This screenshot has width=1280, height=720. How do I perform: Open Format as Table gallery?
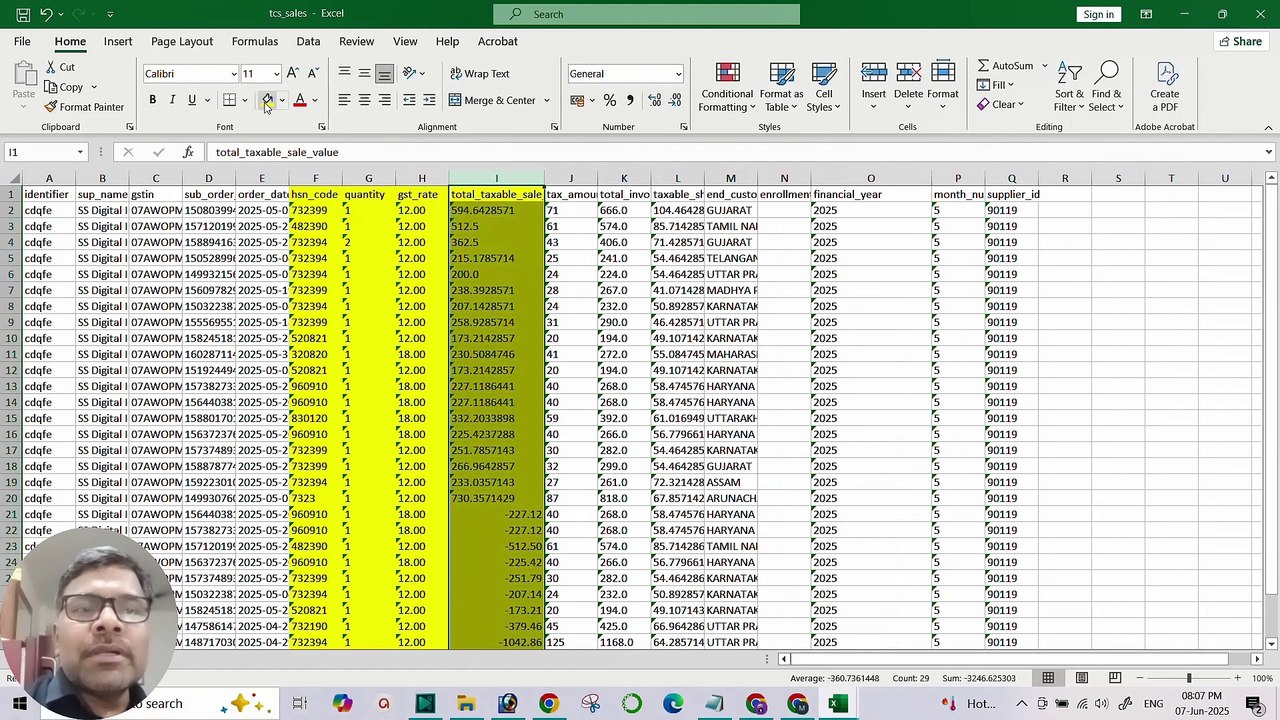coord(781,88)
